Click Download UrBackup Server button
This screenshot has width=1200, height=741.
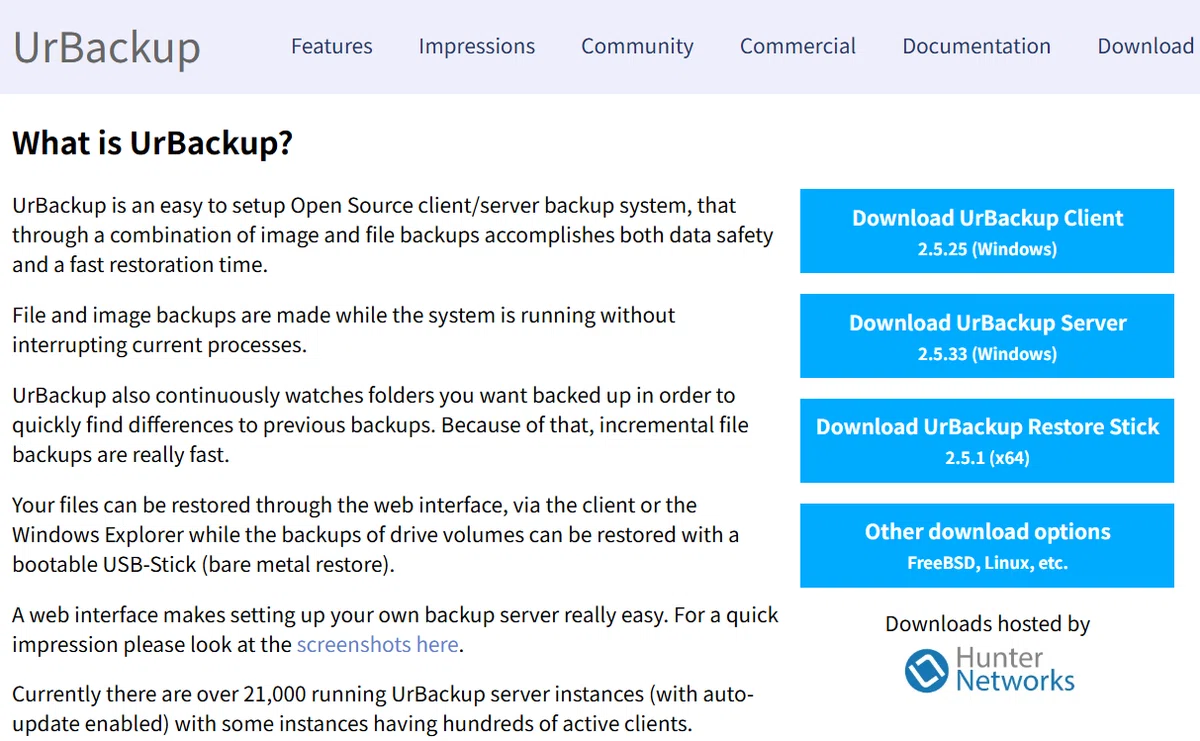click(987, 336)
